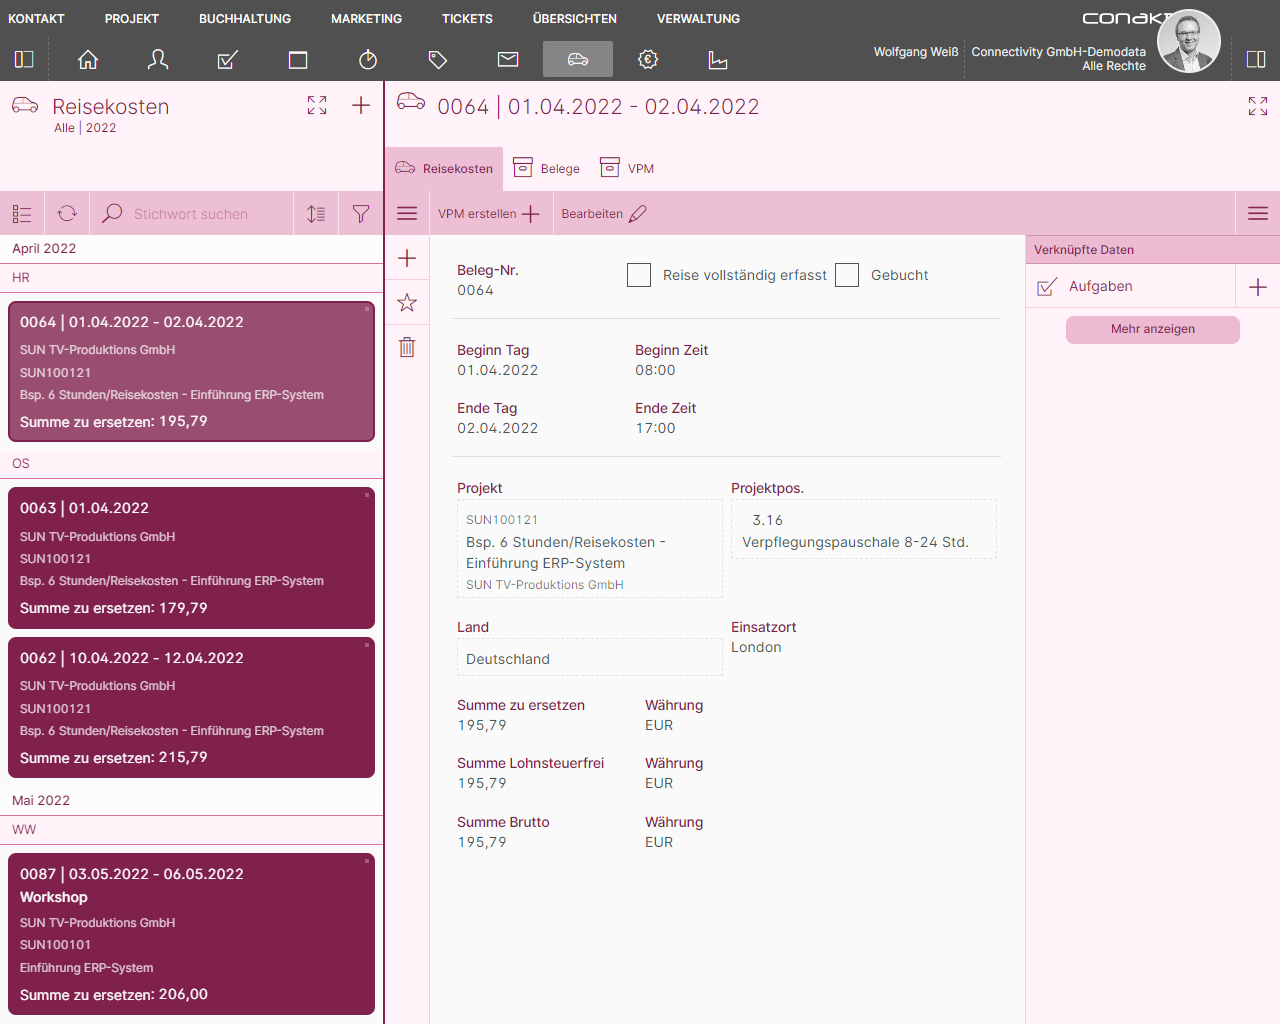Click the contacts person icon

[x=158, y=60]
